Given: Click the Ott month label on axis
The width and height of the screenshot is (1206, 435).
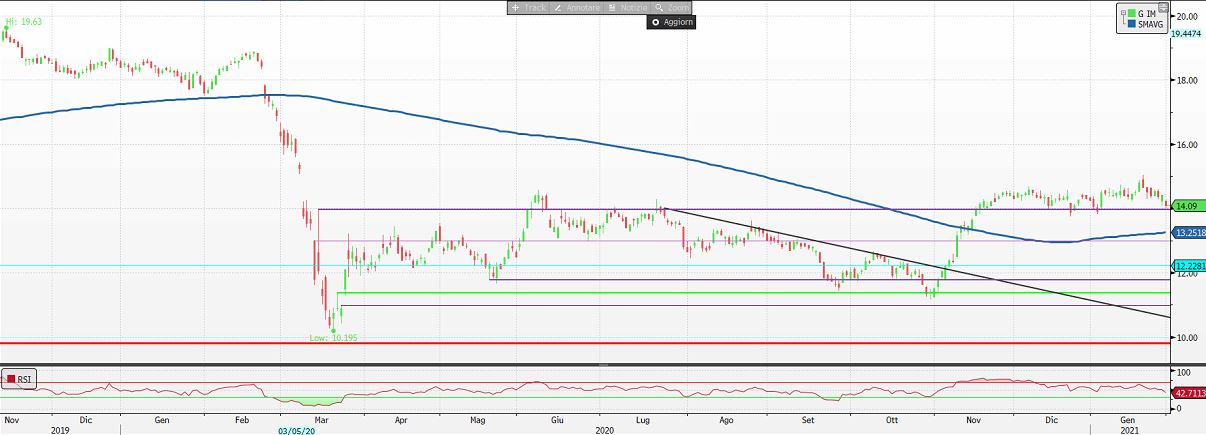Looking at the screenshot, I should pos(892,421).
